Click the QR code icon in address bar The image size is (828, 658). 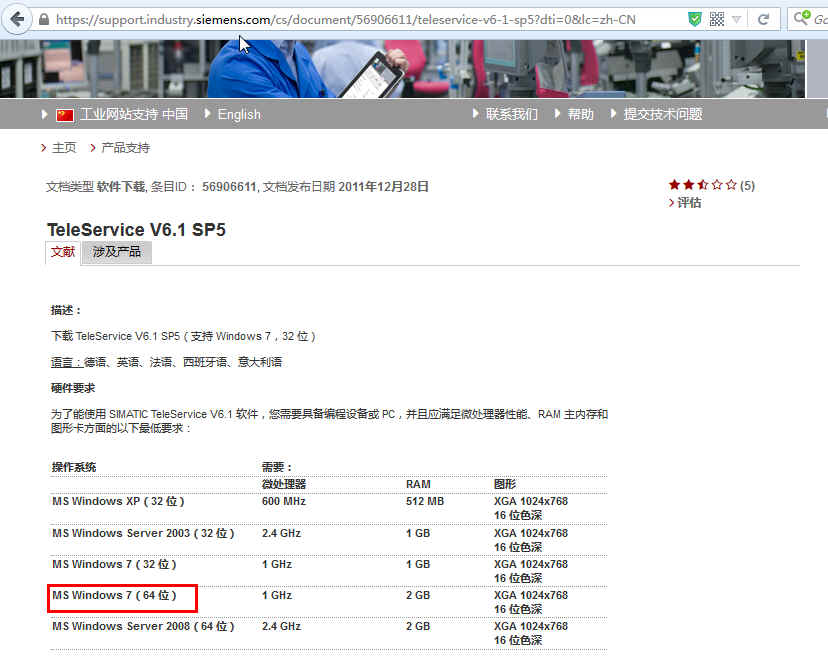point(717,19)
